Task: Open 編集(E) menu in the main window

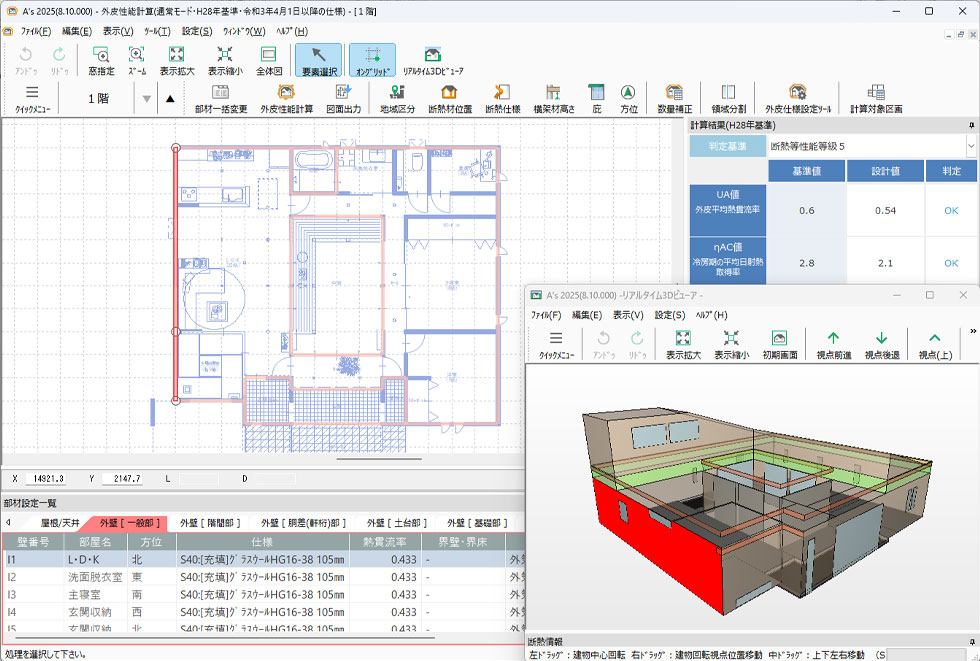Action: click(77, 31)
